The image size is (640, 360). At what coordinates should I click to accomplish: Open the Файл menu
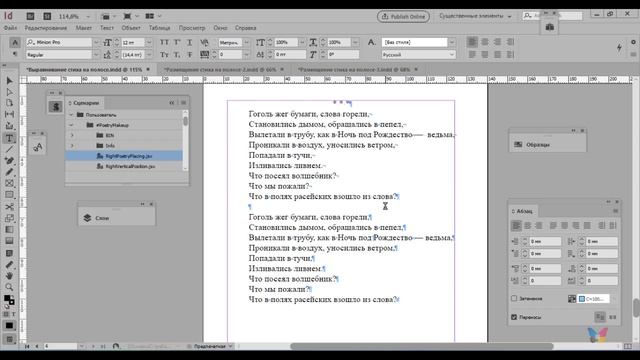pos(10,28)
